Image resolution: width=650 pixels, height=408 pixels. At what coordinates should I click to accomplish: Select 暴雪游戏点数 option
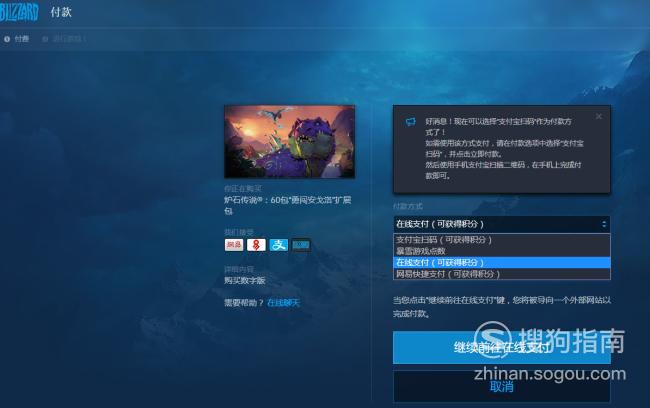click(x=502, y=251)
